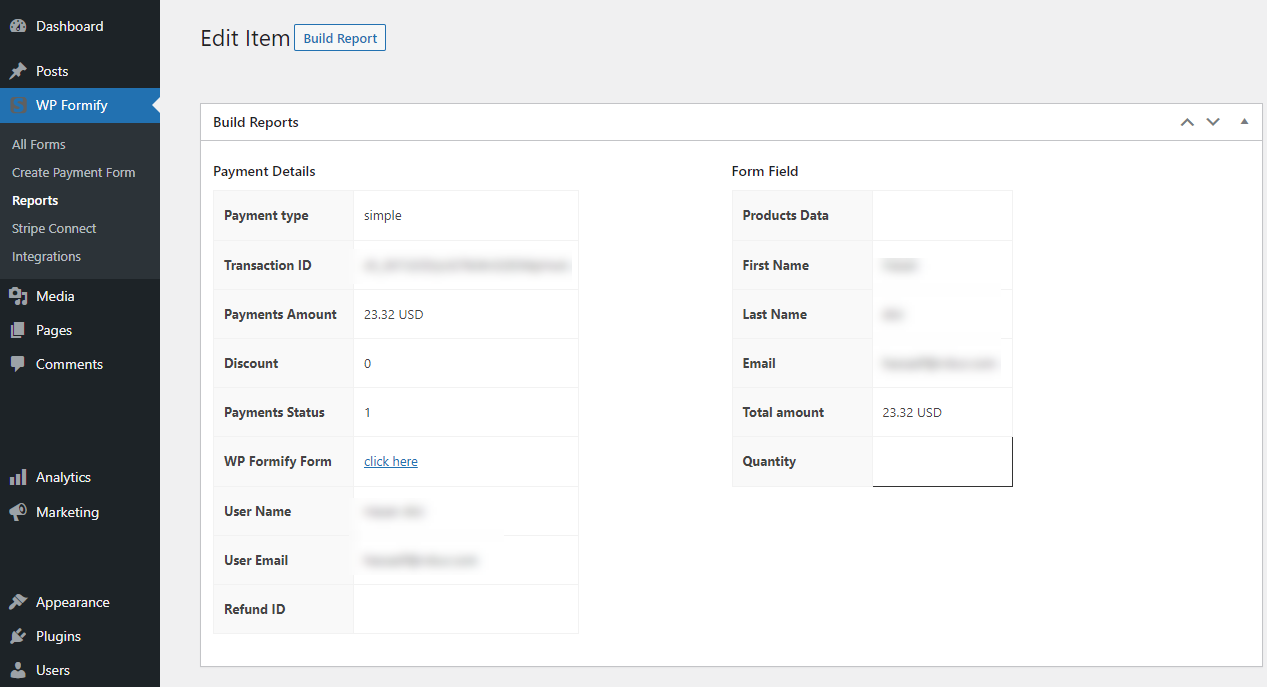Open Create Payment Form submenu
Screen dimensions: 1267x687
tap(73, 172)
